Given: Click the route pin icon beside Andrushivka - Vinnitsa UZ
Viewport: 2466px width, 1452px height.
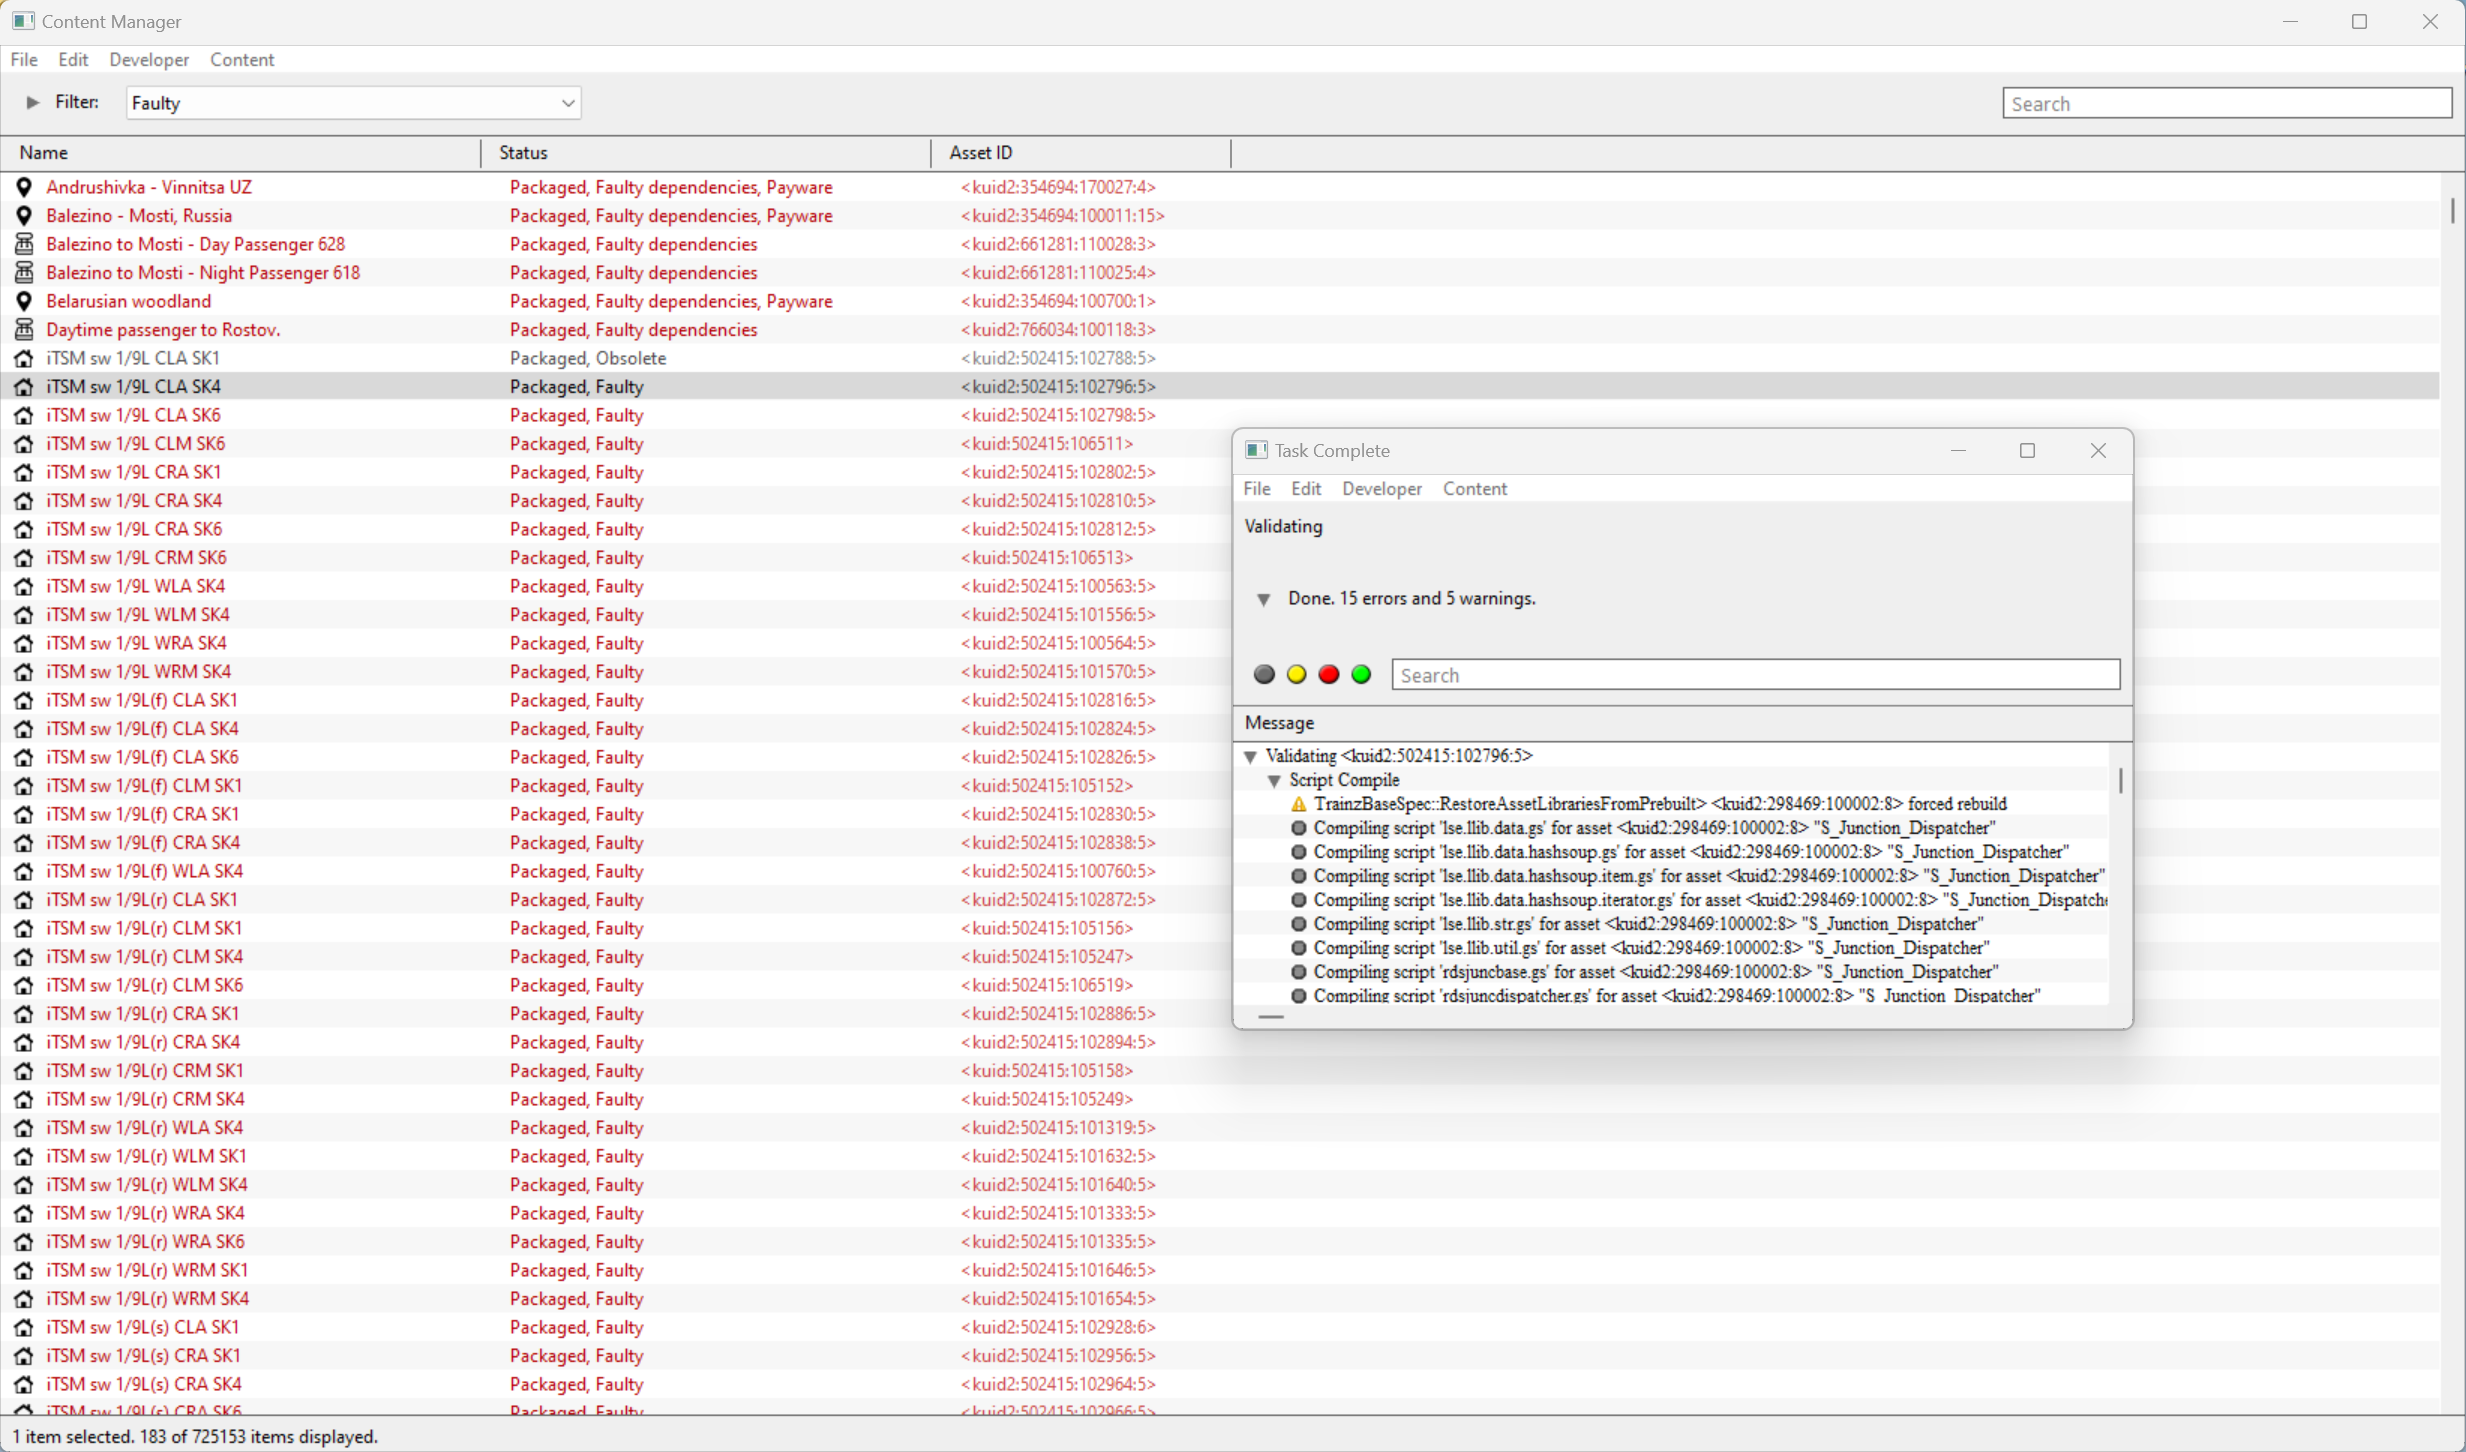Looking at the screenshot, I should [x=24, y=187].
